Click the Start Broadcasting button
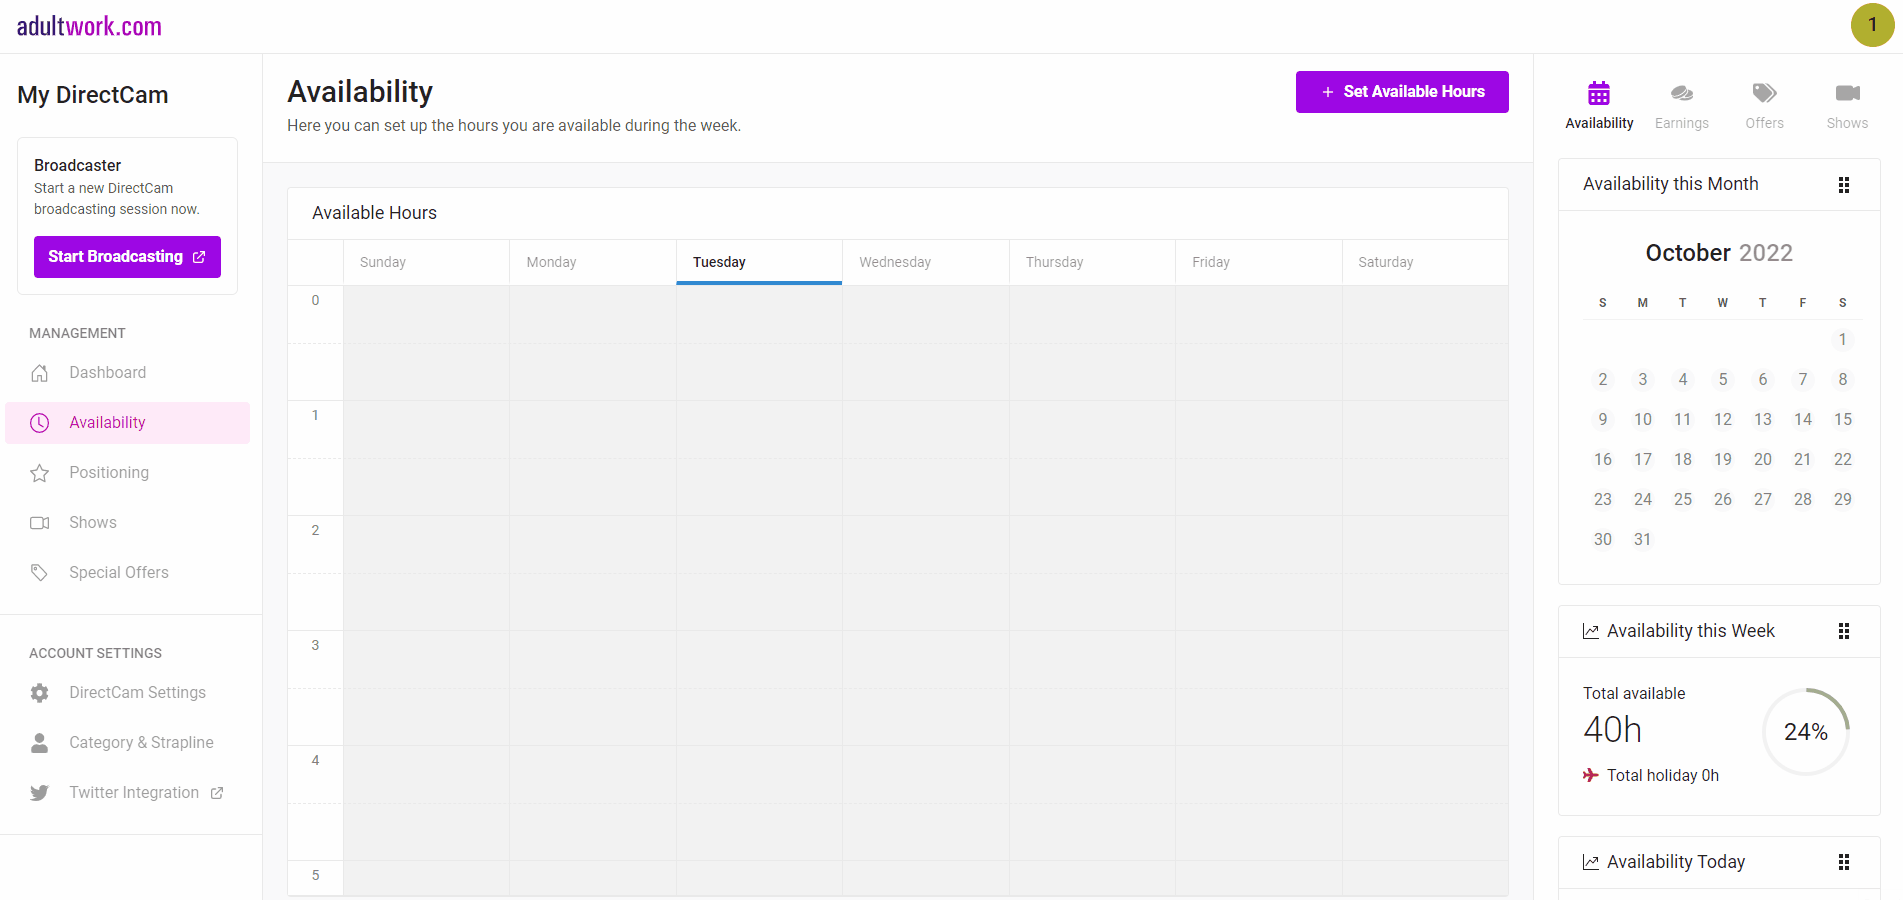Image resolution: width=1903 pixels, height=900 pixels. point(127,257)
